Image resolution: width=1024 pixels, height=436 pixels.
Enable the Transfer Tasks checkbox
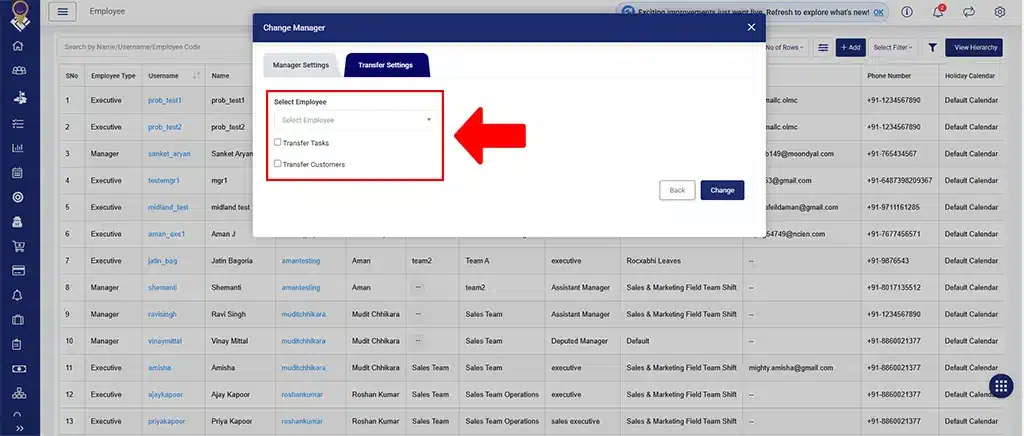[x=278, y=142]
